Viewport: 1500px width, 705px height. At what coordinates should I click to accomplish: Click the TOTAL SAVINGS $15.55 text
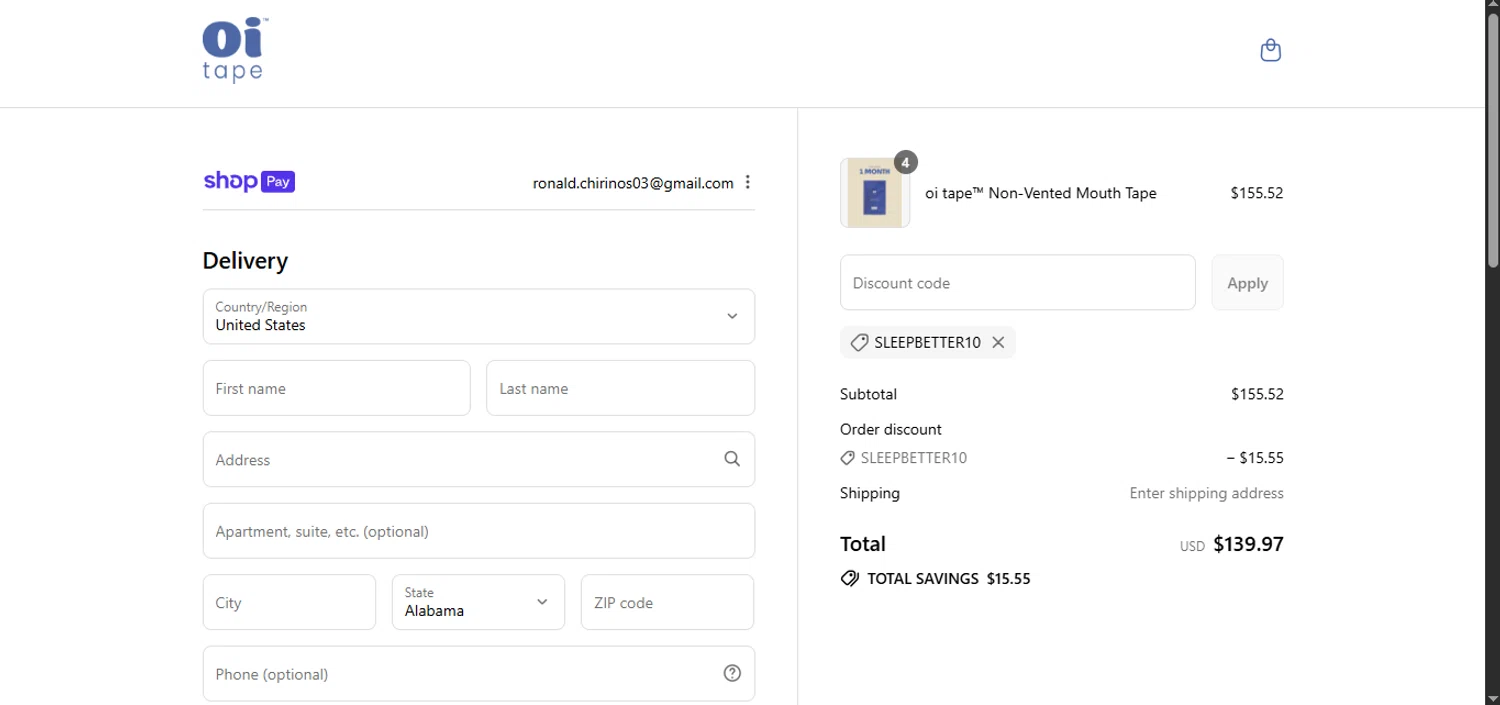[949, 578]
